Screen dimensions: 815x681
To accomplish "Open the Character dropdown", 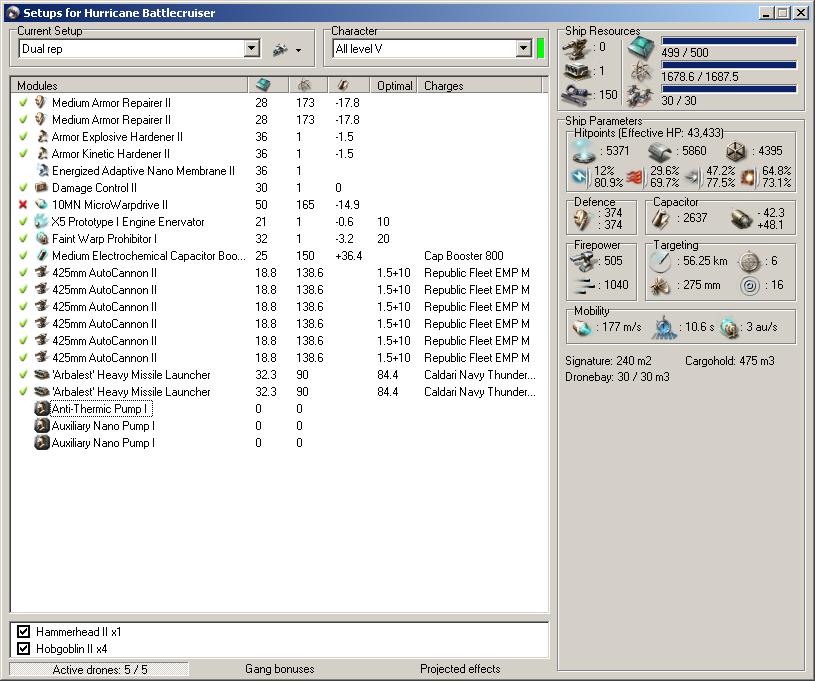I will tap(523, 49).
